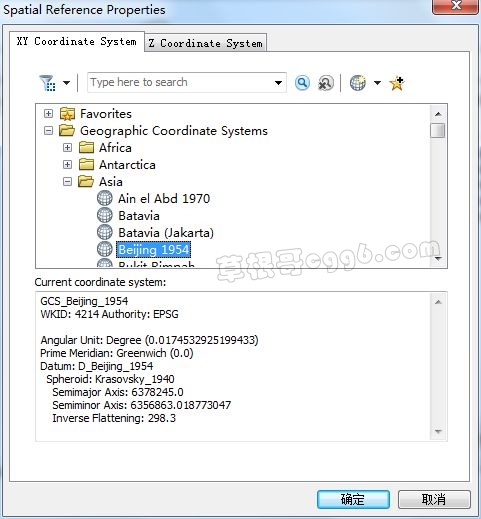481x519 pixels.
Task: Add to Favorites with the star icon
Action: [x=397, y=83]
